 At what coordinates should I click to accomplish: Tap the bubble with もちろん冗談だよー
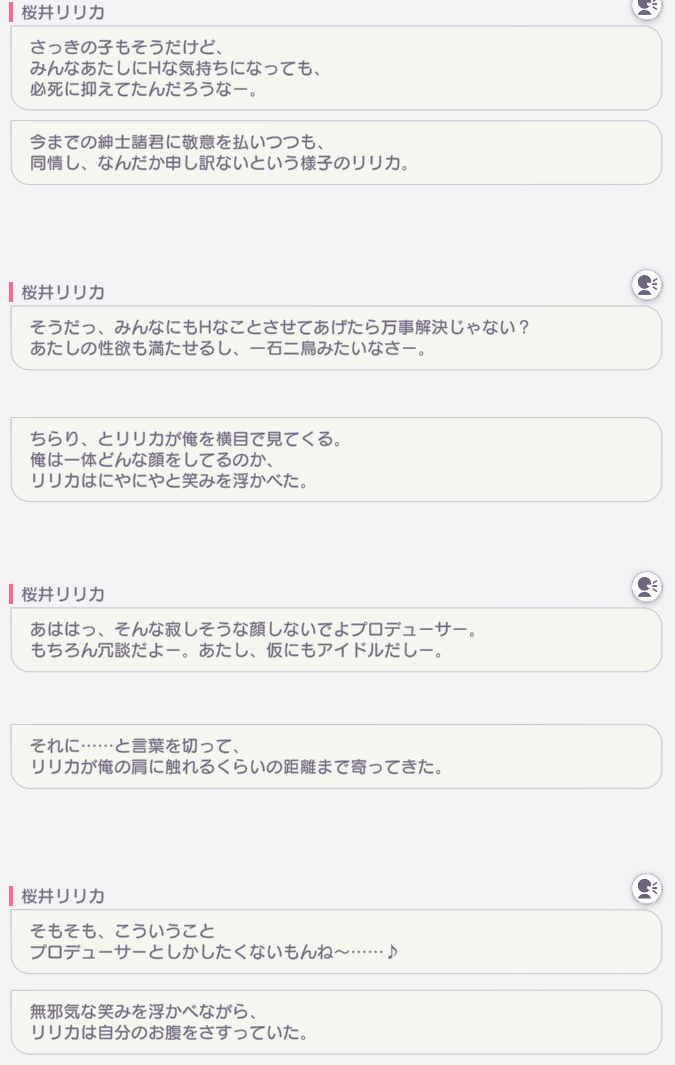point(336,640)
